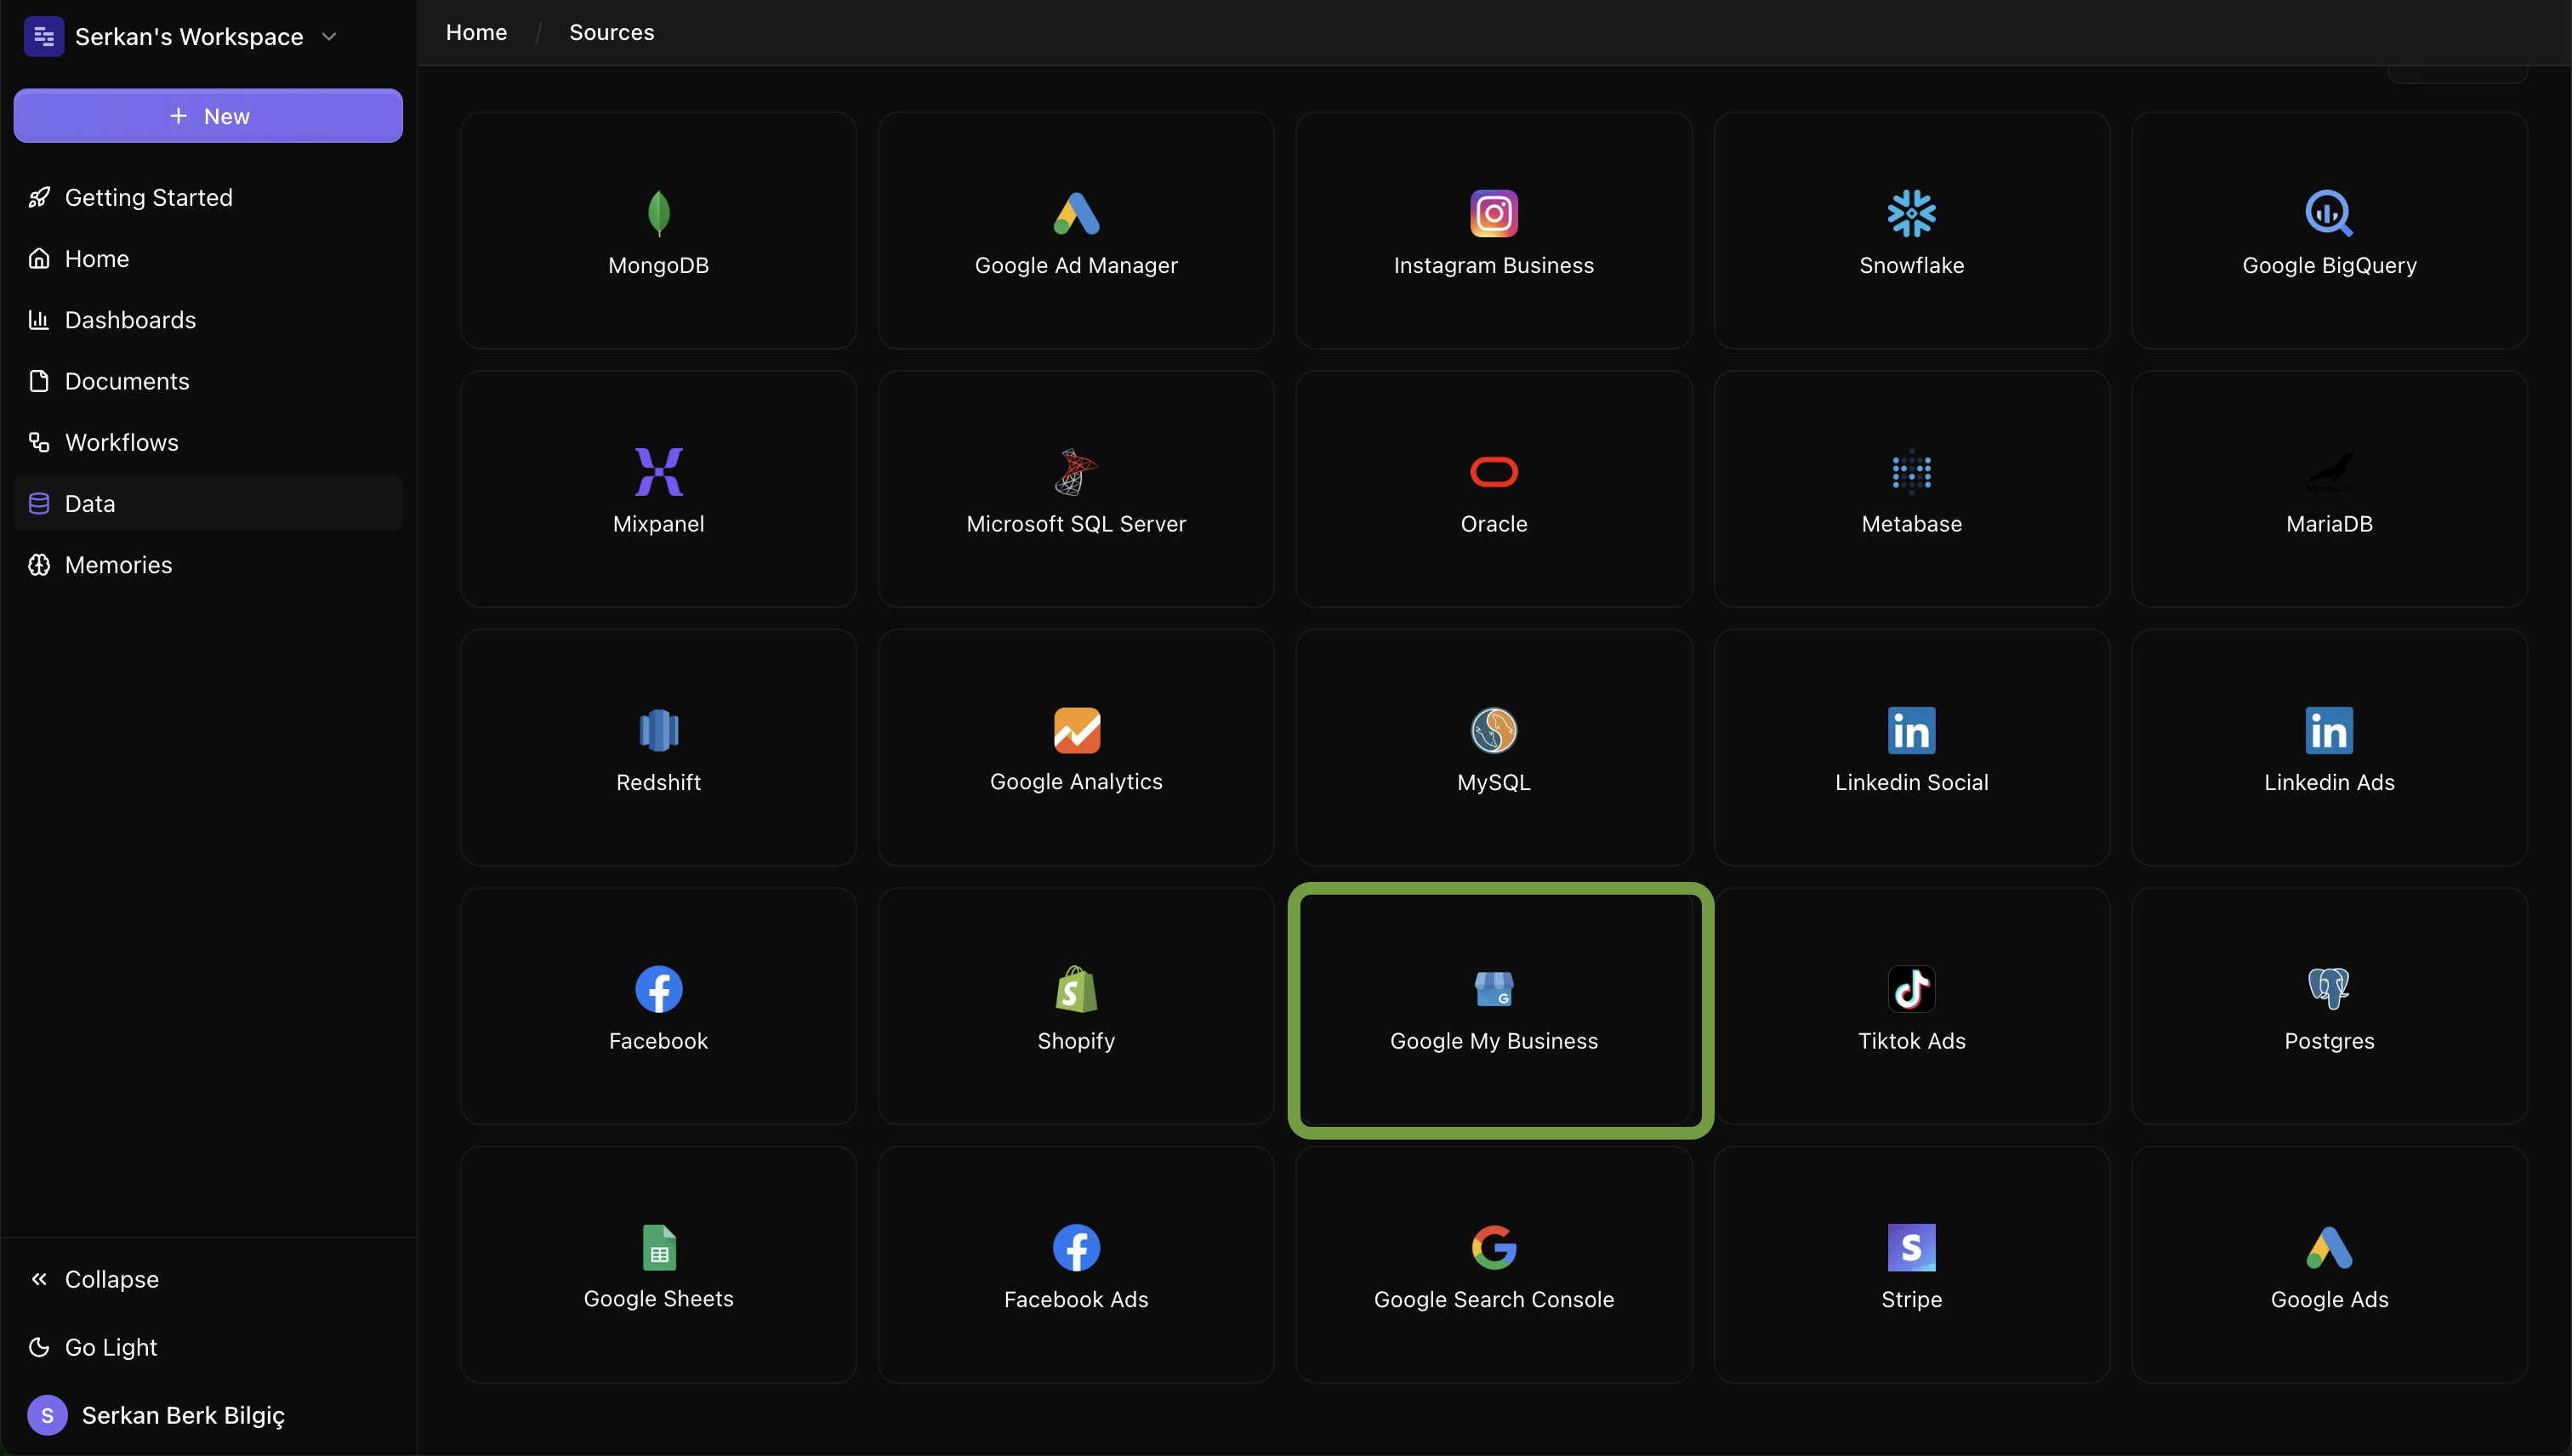Expand the Serkan's Workspace dropdown chevron
The image size is (2572, 1456).
[x=329, y=37]
